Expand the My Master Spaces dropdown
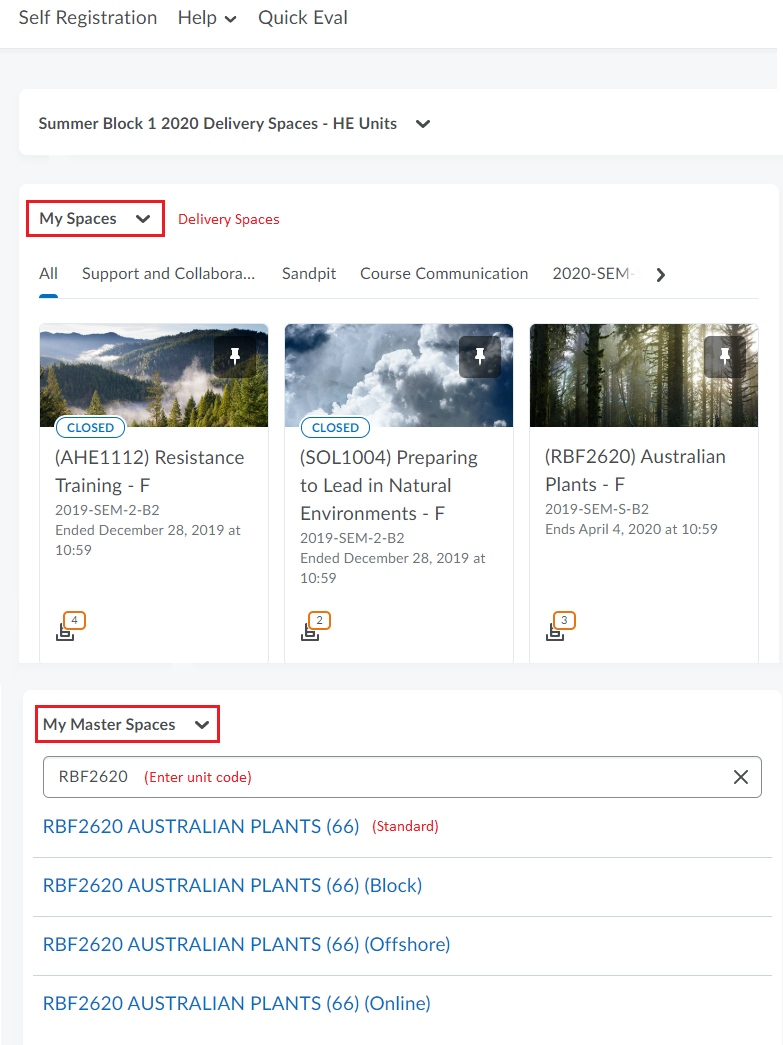The height and width of the screenshot is (1045, 783). (x=127, y=724)
